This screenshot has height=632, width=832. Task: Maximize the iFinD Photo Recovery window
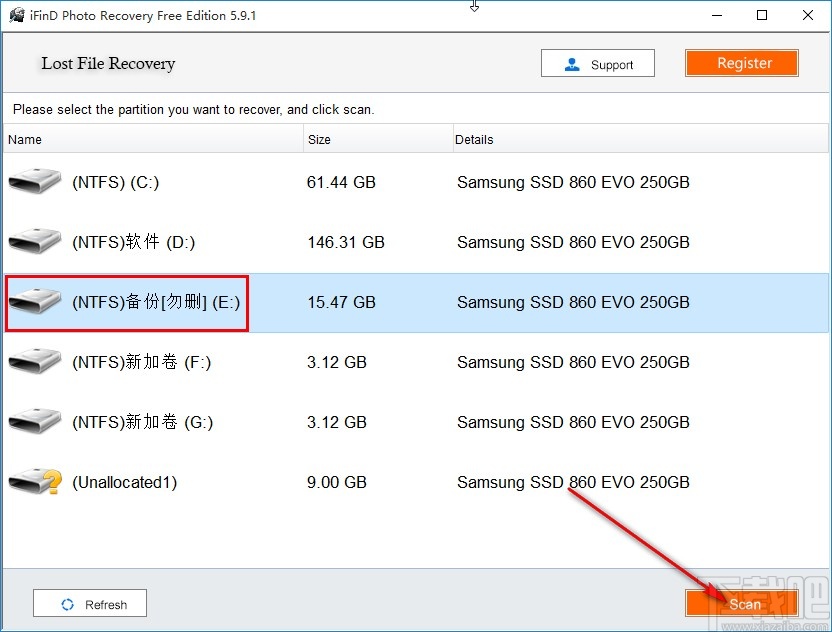[x=762, y=15]
